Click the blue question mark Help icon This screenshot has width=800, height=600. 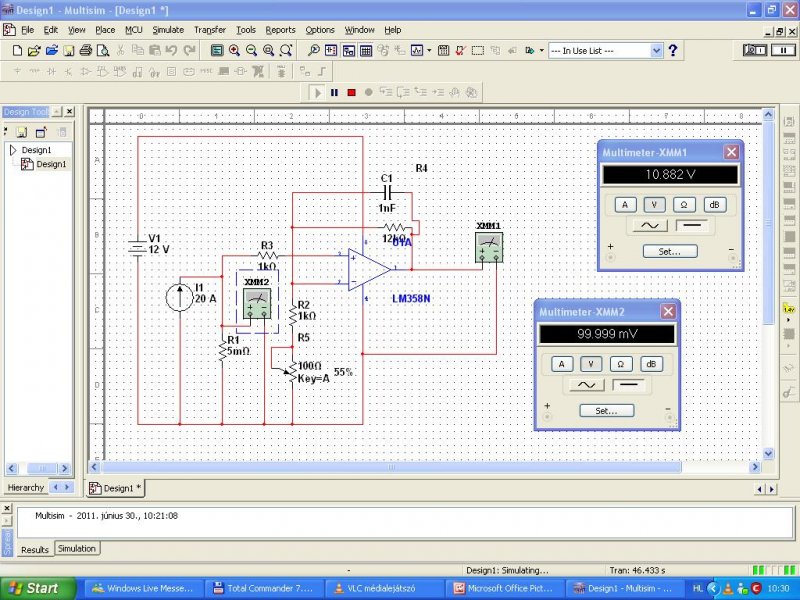673,51
